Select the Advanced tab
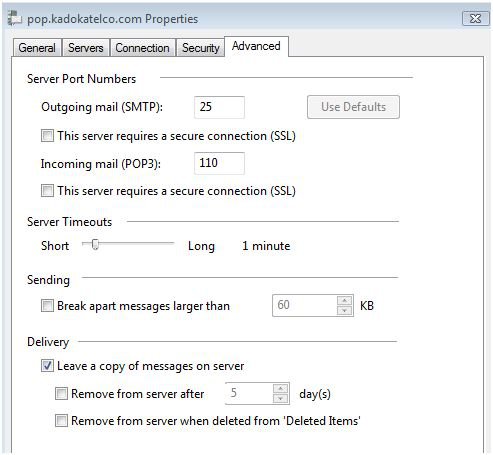 [256, 46]
